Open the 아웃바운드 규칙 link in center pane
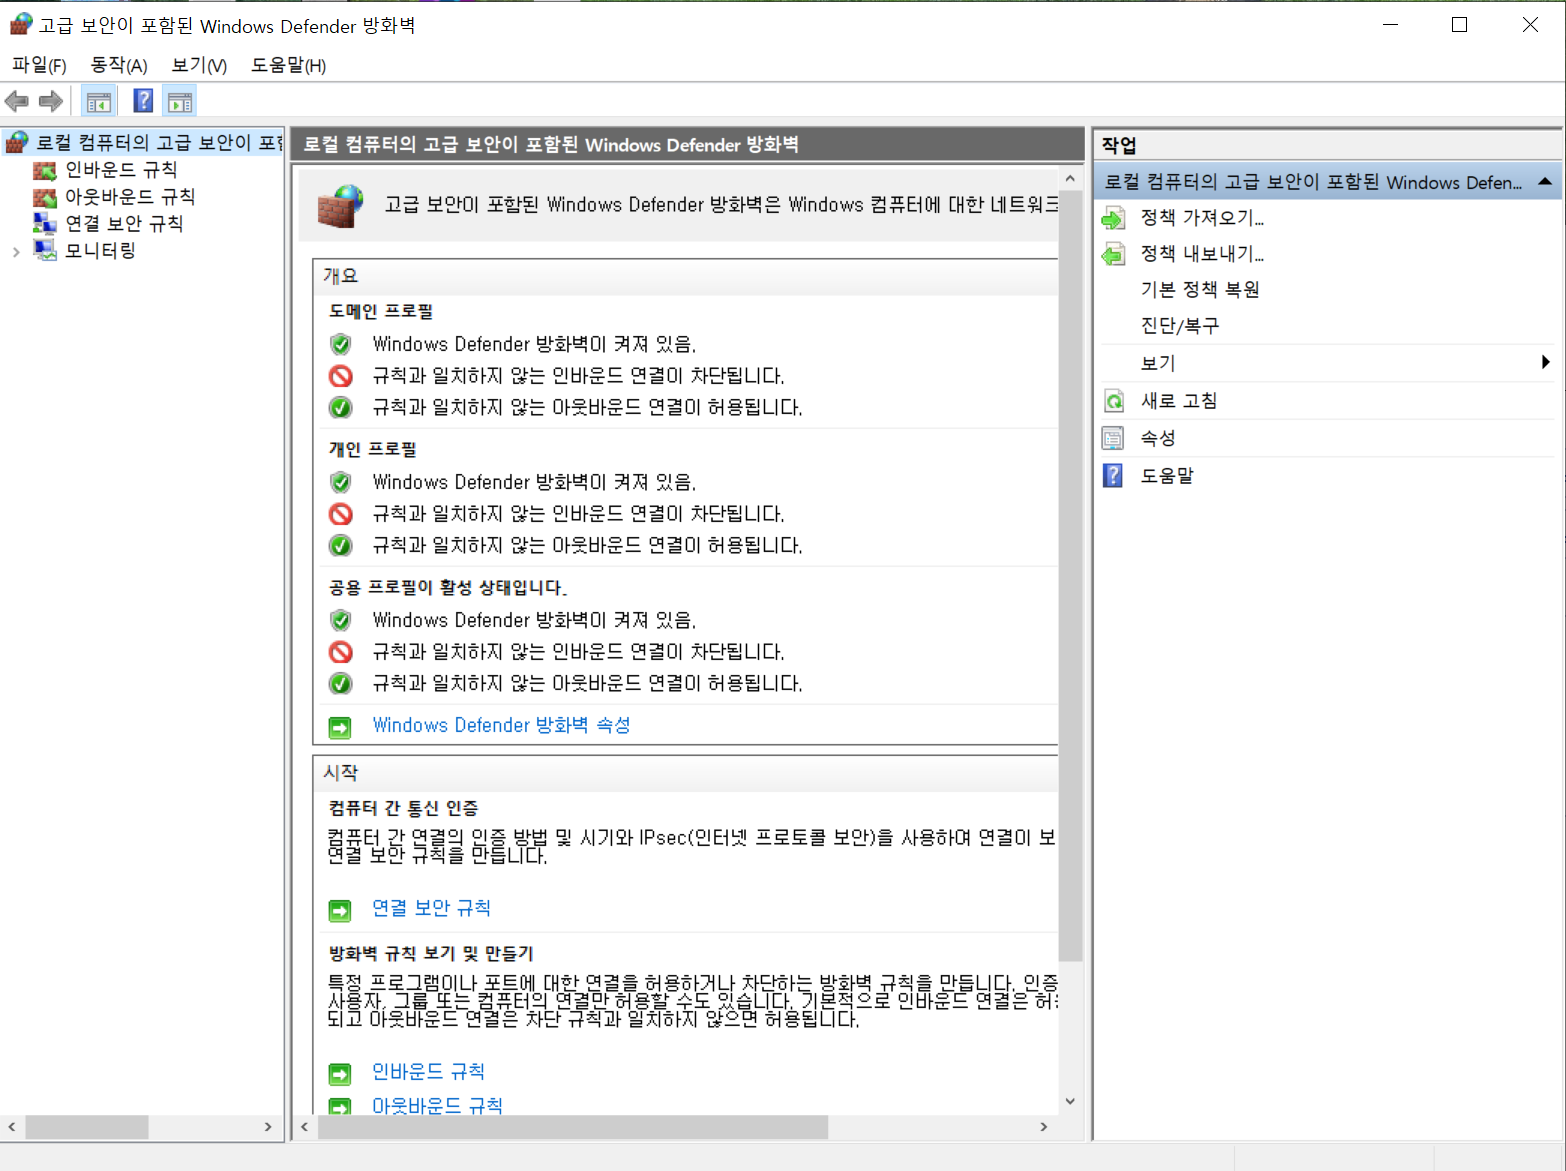The width and height of the screenshot is (1566, 1171). pos(437,1106)
